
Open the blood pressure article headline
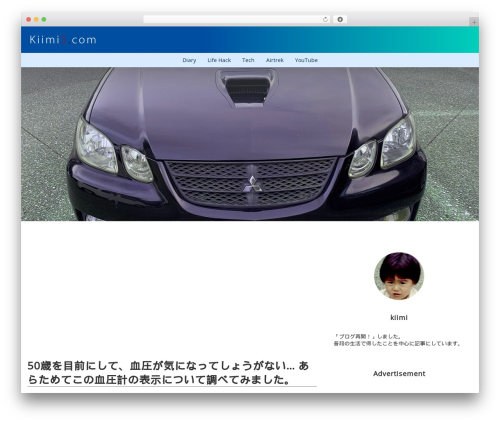click(x=168, y=373)
